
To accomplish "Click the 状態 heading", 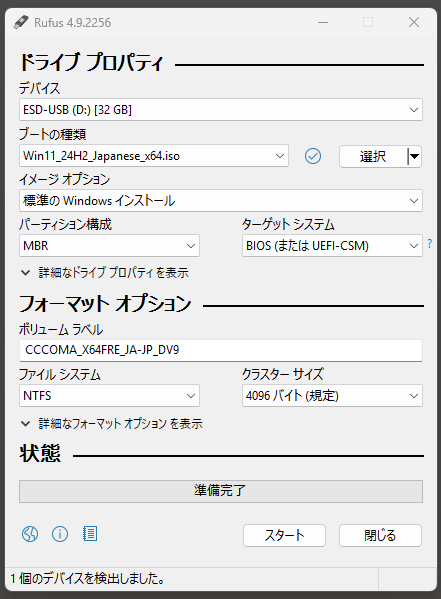I will (x=40, y=453).
